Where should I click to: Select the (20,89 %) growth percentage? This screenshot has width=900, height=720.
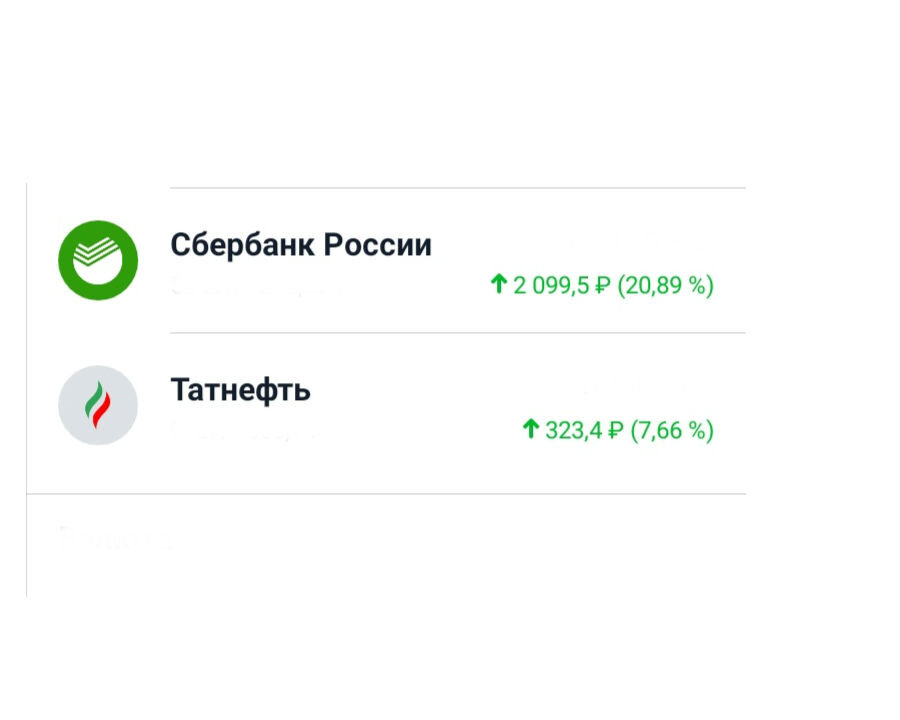(666, 285)
